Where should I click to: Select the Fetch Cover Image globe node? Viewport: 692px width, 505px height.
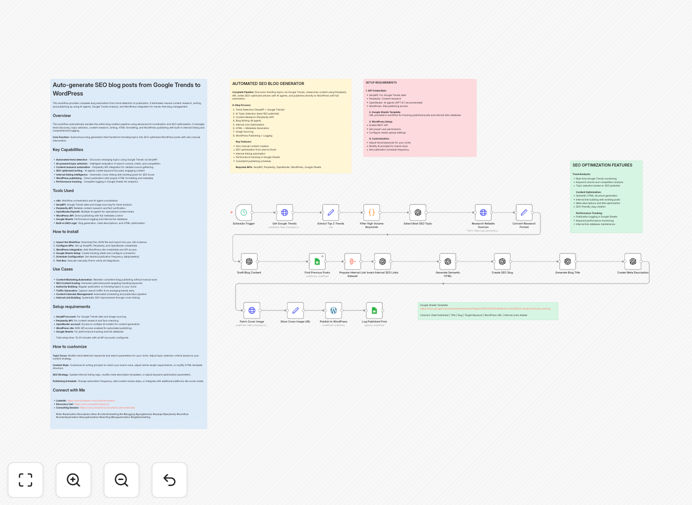[252, 310]
